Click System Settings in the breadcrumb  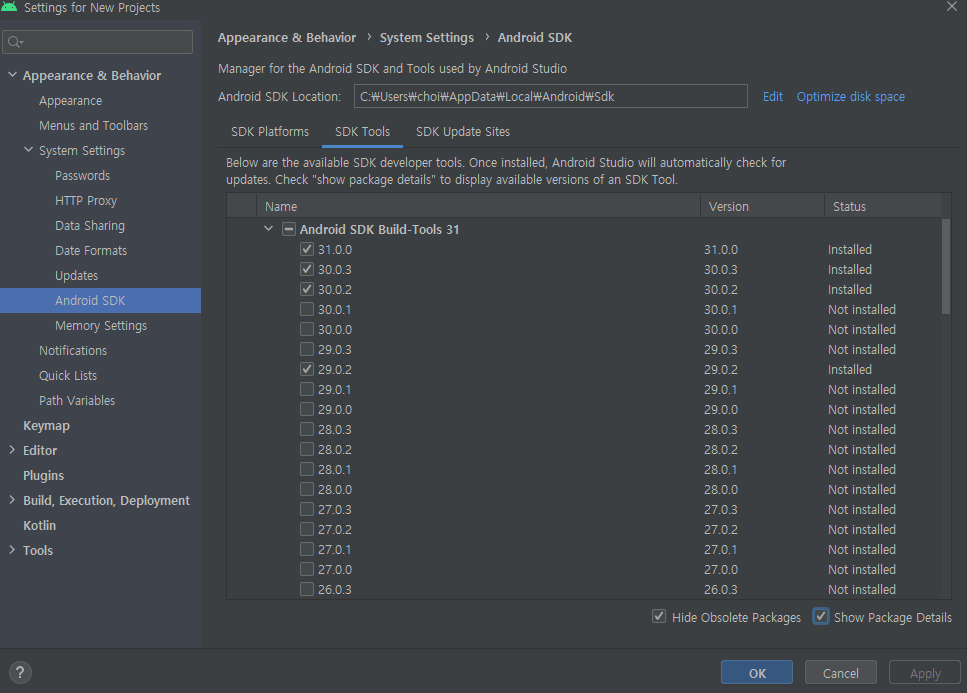pos(427,38)
